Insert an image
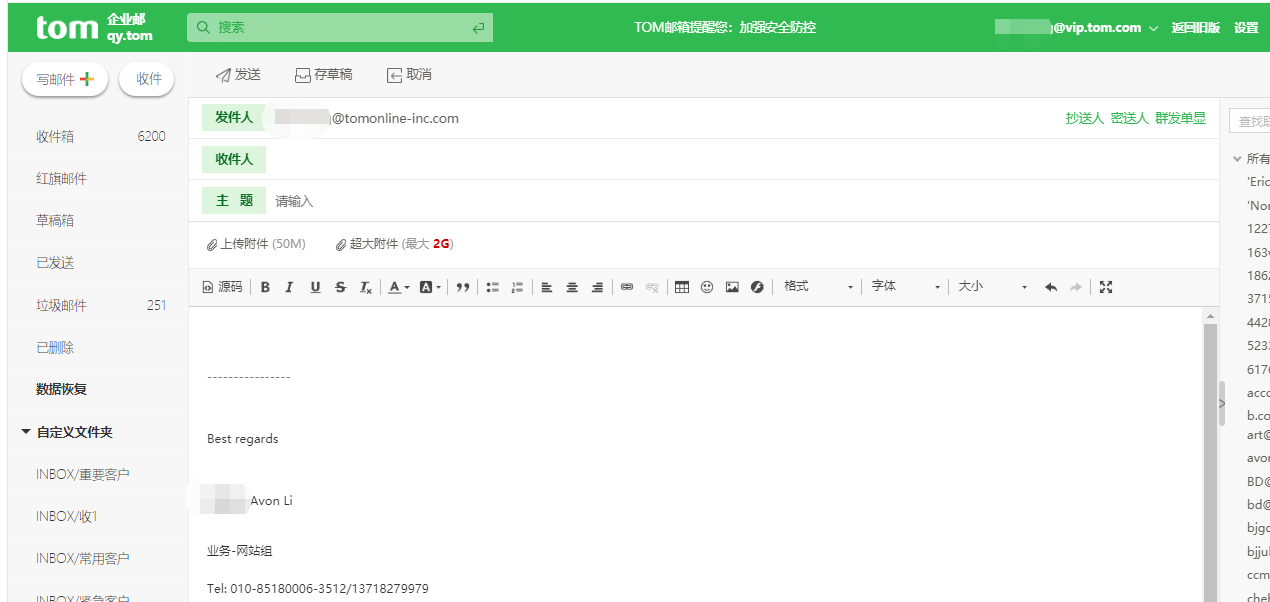This screenshot has height=602, width=1270. pos(732,287)
